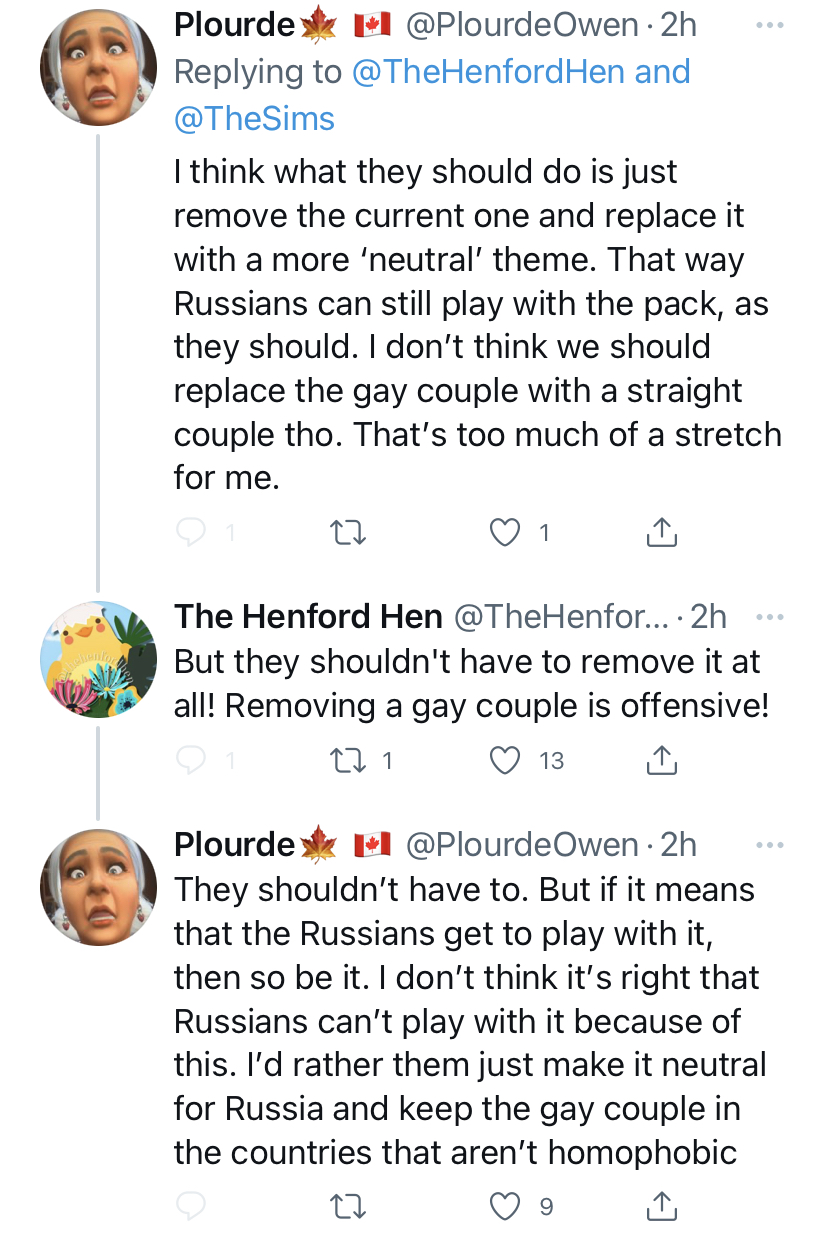
Task: Like Plourde's first tweet with 1 like
Action: click(506, 533)
